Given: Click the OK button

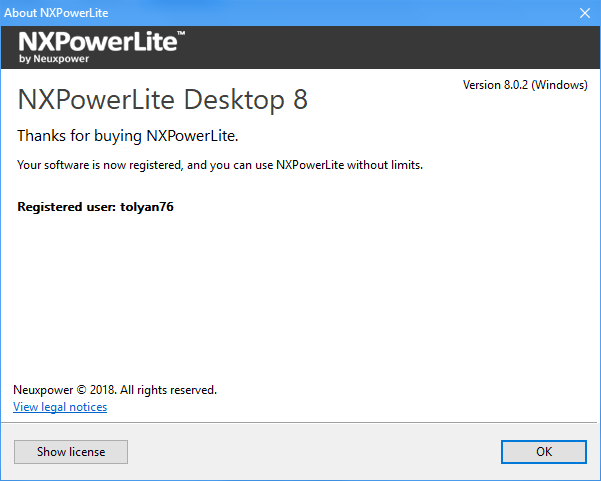Looking at the screenshot, I should pos(544,451).
